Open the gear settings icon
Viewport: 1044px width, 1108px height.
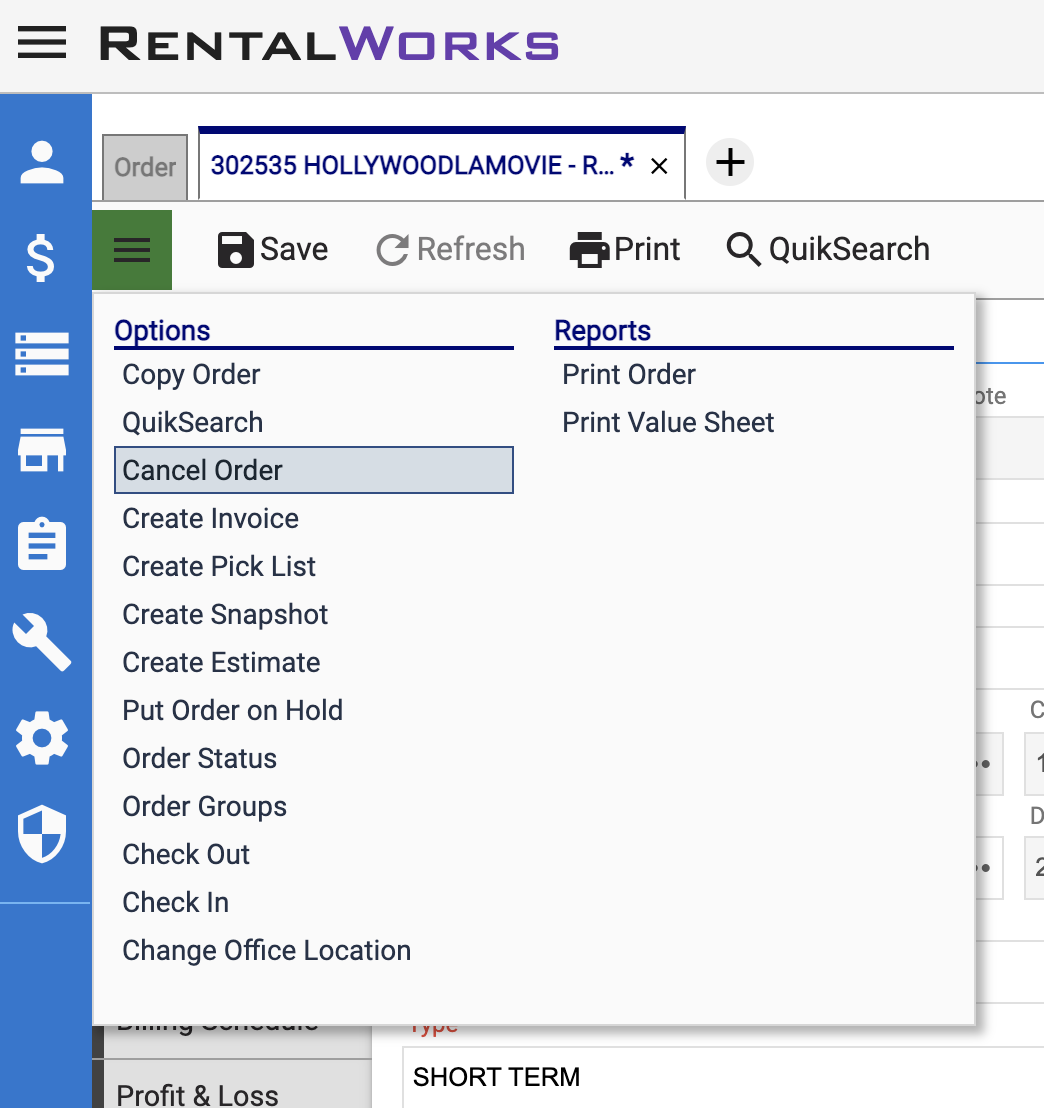[x=42, y=738]
